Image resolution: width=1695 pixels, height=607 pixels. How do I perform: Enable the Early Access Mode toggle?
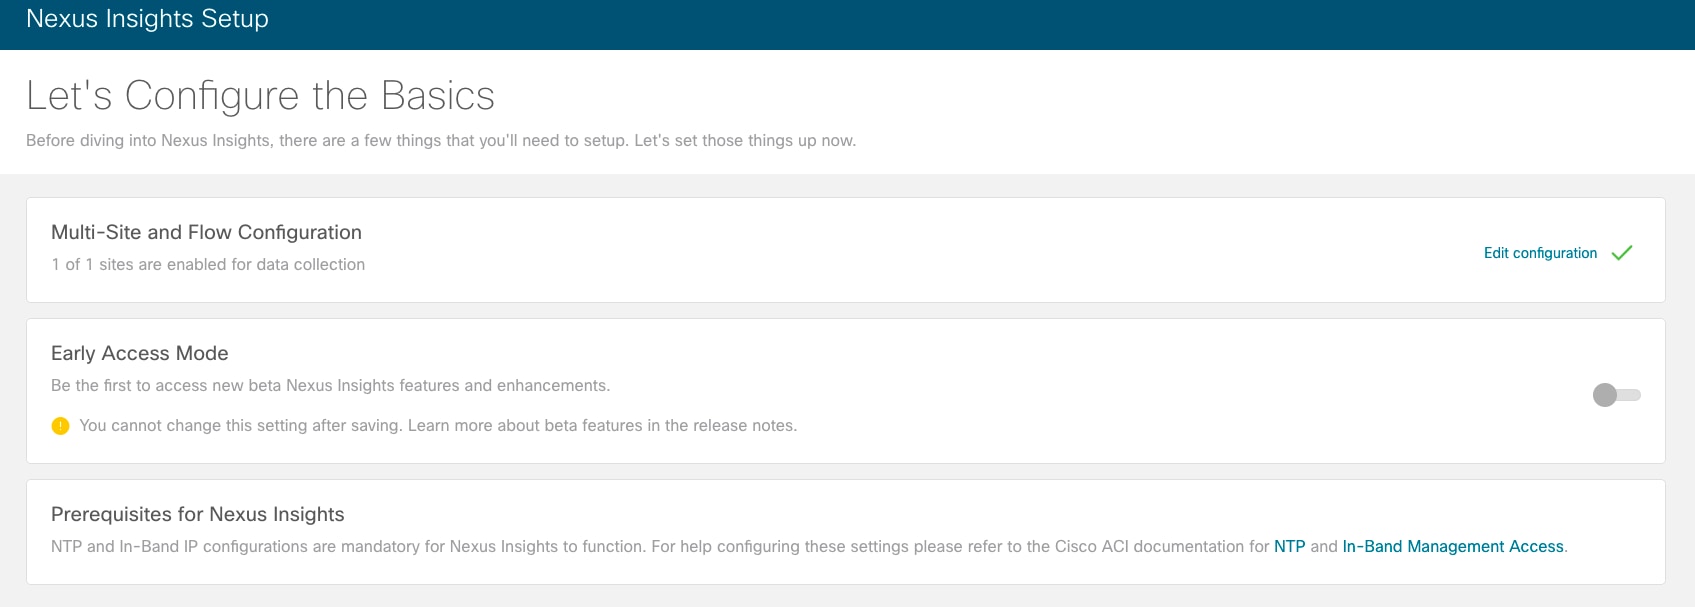tap(1616, 395)
